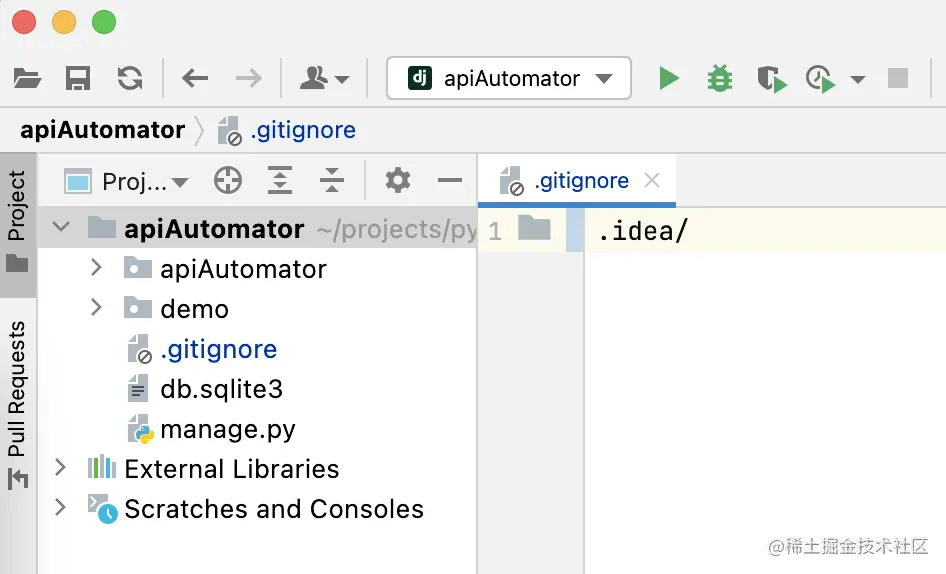Image resolution: width=946 pixels, height=574 pixels.
Task: Run with Coverage via the shield icon
Action: (x=772, y=79)
